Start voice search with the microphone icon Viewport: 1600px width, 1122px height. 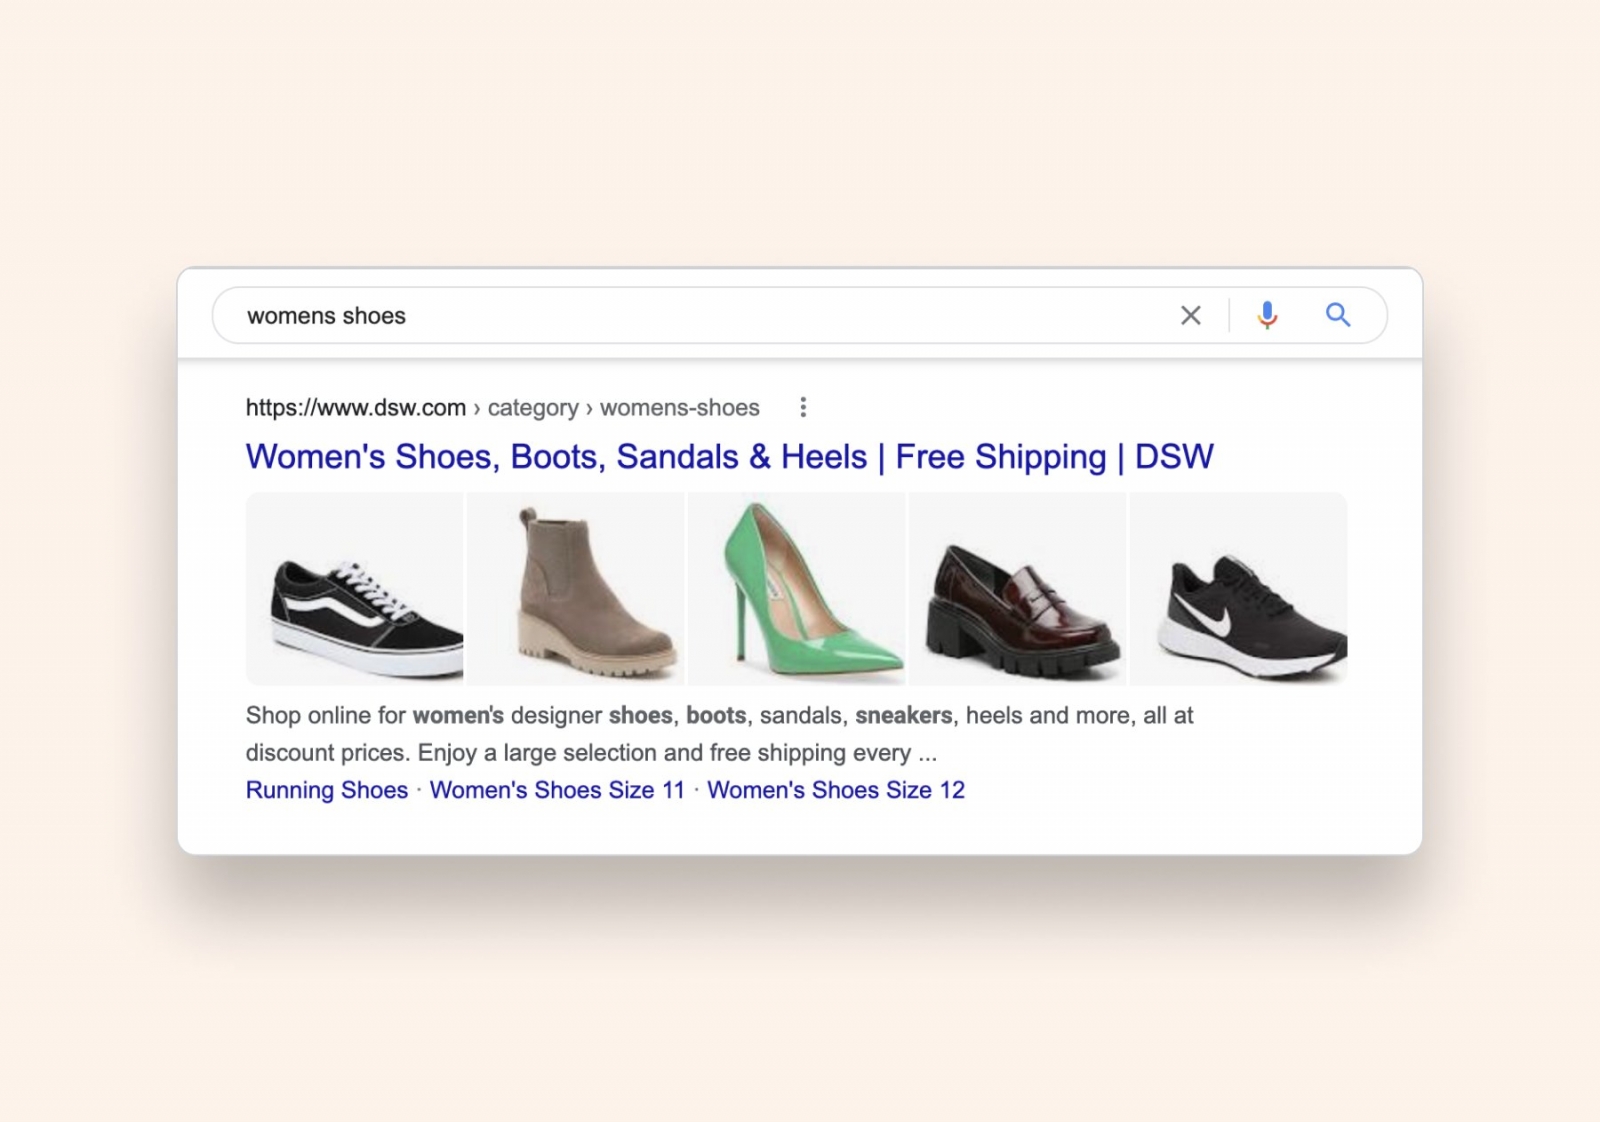point(1267,316)
